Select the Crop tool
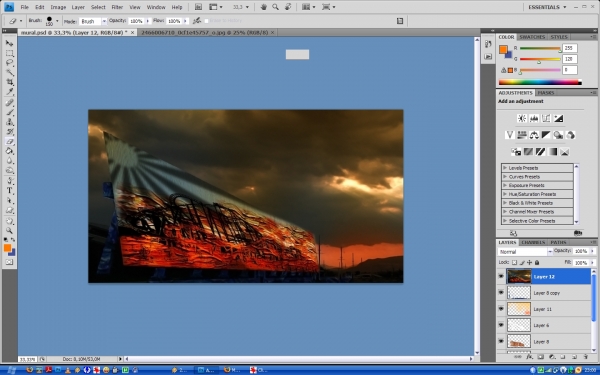The height and width of the screenshot is (375, 600). pyautogui.click(x=10, y=82)
